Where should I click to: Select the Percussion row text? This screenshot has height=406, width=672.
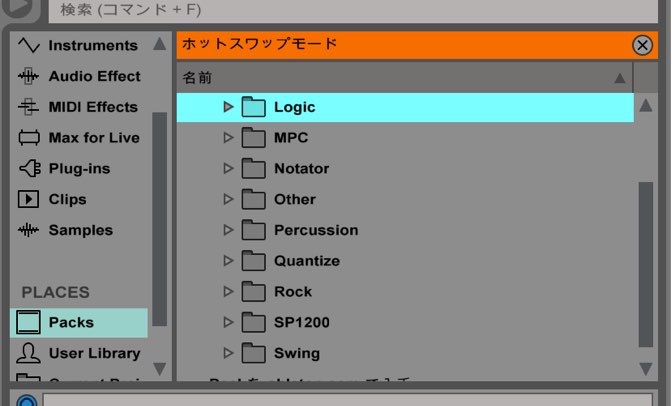316,230
